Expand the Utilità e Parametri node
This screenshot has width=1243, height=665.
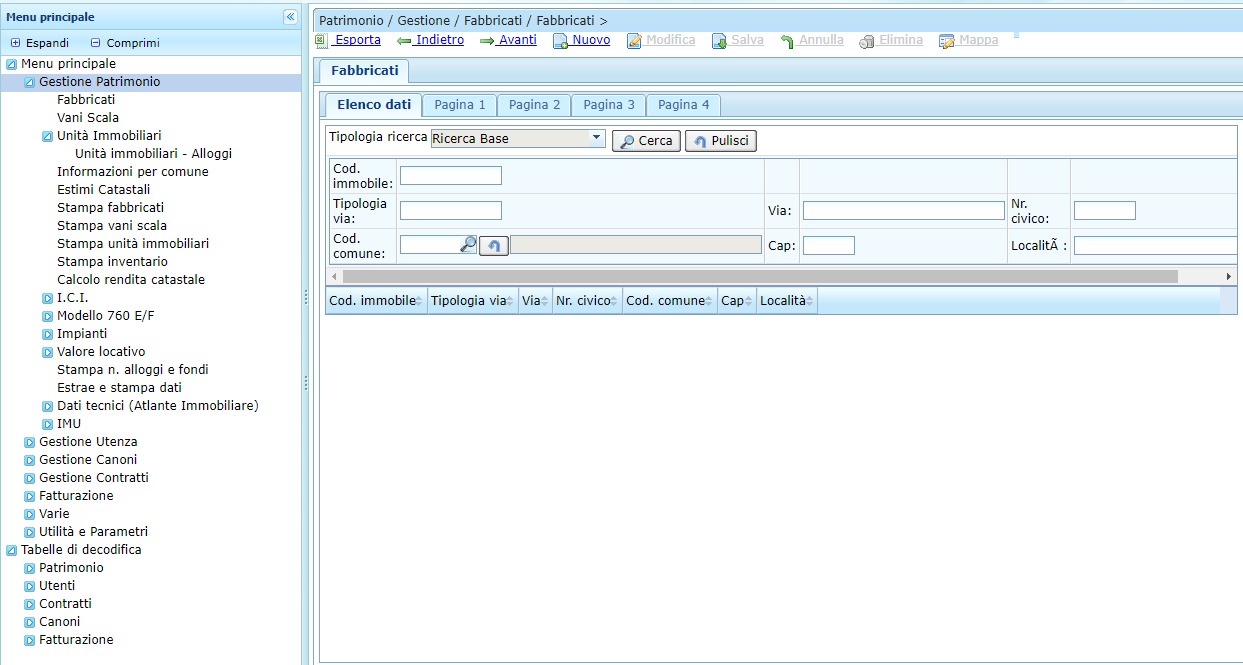29,532
